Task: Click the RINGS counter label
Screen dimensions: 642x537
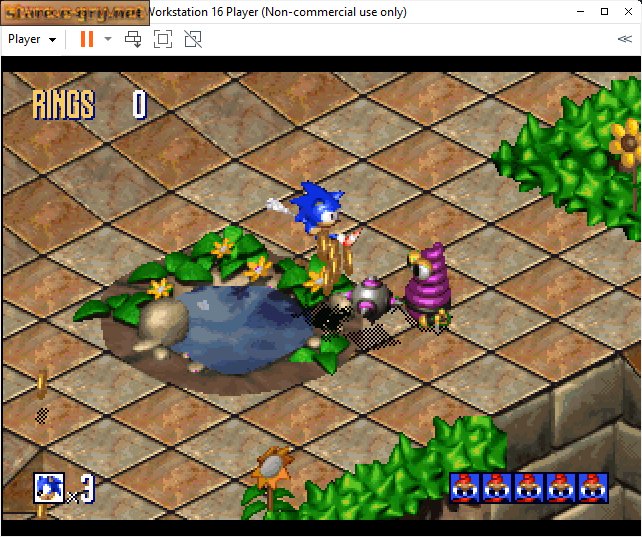Action: point(64,104)
